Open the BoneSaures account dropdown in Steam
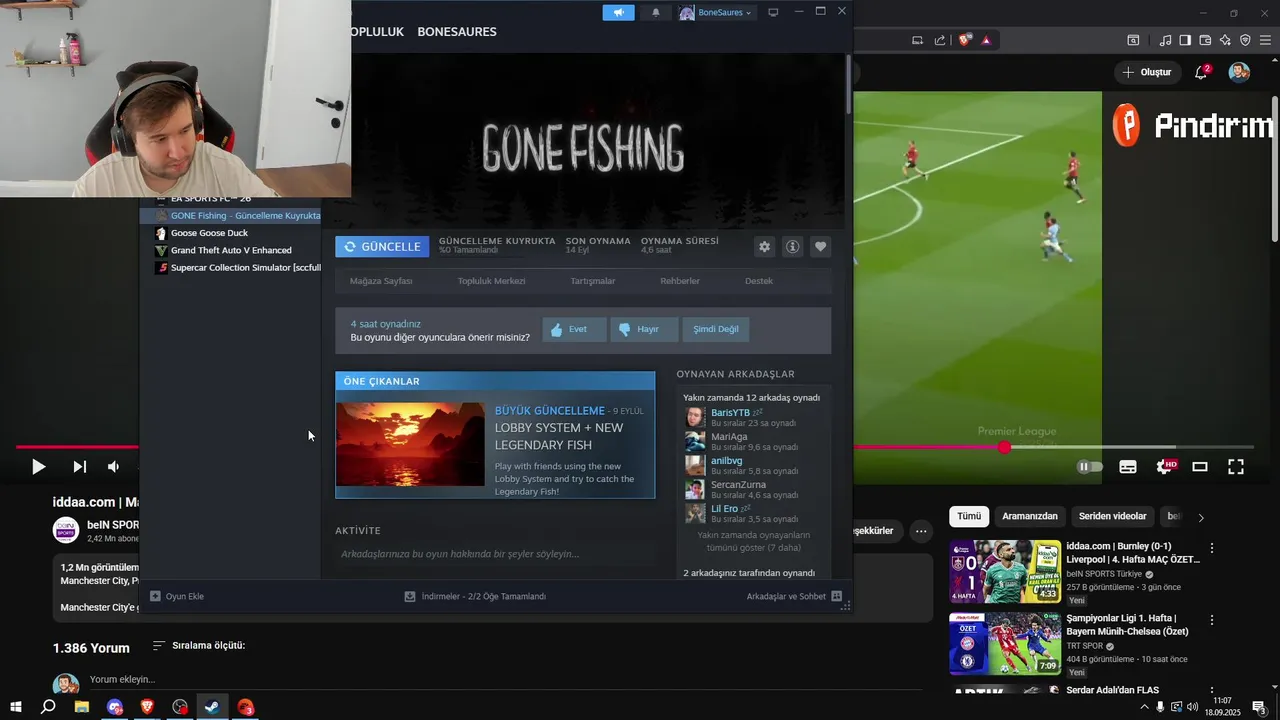Image resolution: width=1280 pixels, height=720 pixels. 716,12
